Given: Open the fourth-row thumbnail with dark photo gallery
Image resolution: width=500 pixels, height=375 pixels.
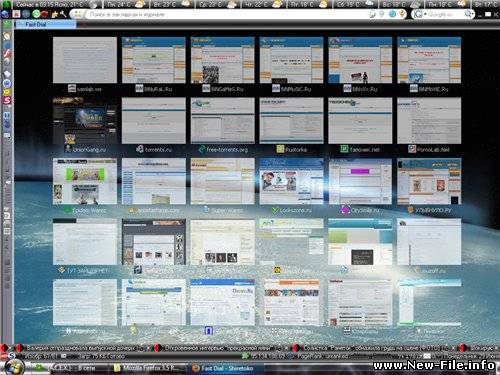Looking at the screenshot, I should (154, 242).
